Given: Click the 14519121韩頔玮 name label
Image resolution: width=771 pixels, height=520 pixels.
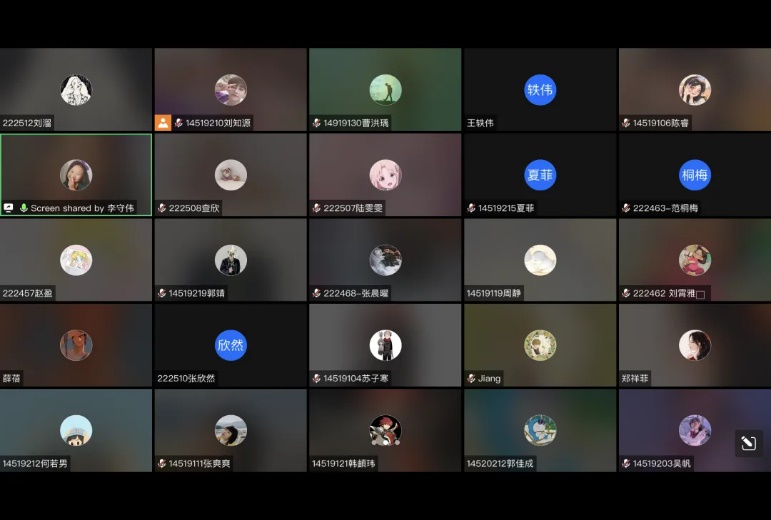Looking at the screenshot, I should [x=346, y=464].
